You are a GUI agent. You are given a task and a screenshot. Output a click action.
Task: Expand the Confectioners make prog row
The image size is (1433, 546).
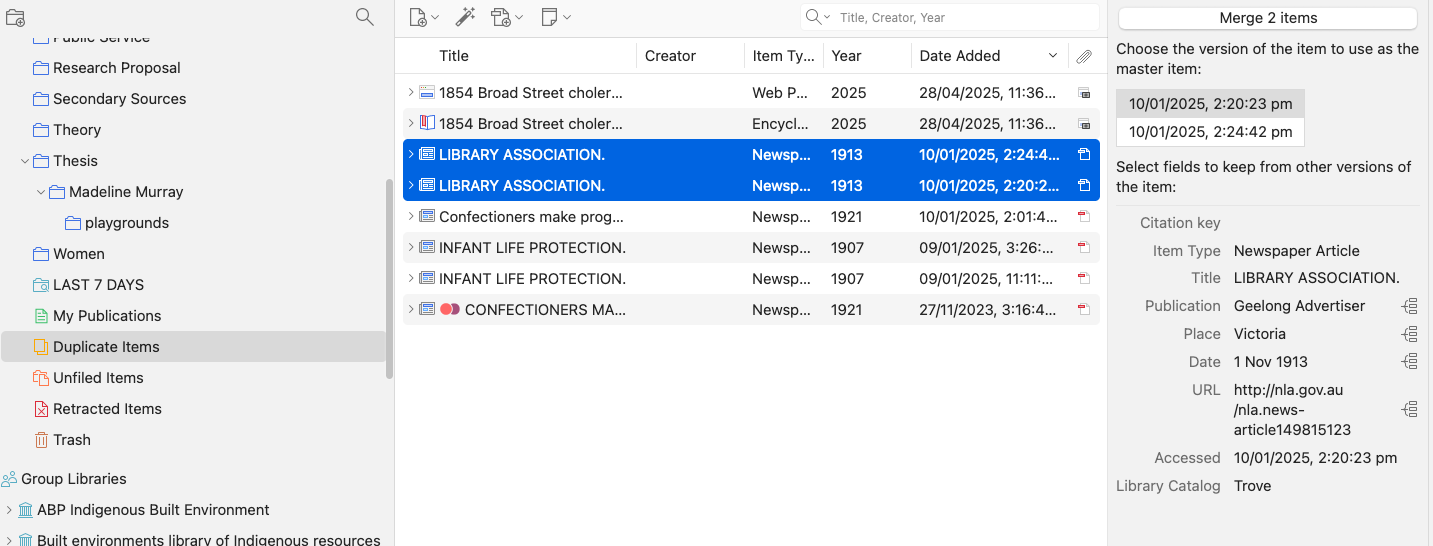coord(410,217)
